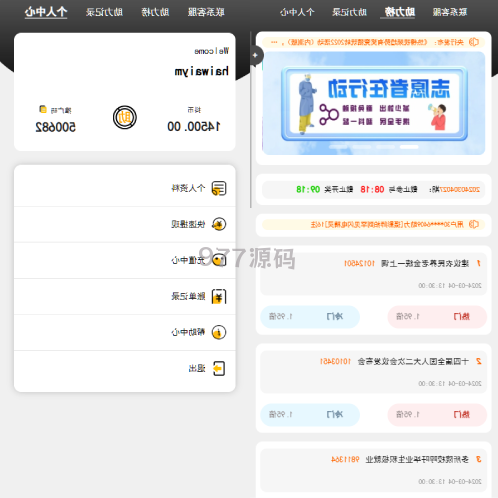Select active 助力榜 tab on ranking page
The image size is (498, 498).
pyautogui.click(x=399, y=12)
